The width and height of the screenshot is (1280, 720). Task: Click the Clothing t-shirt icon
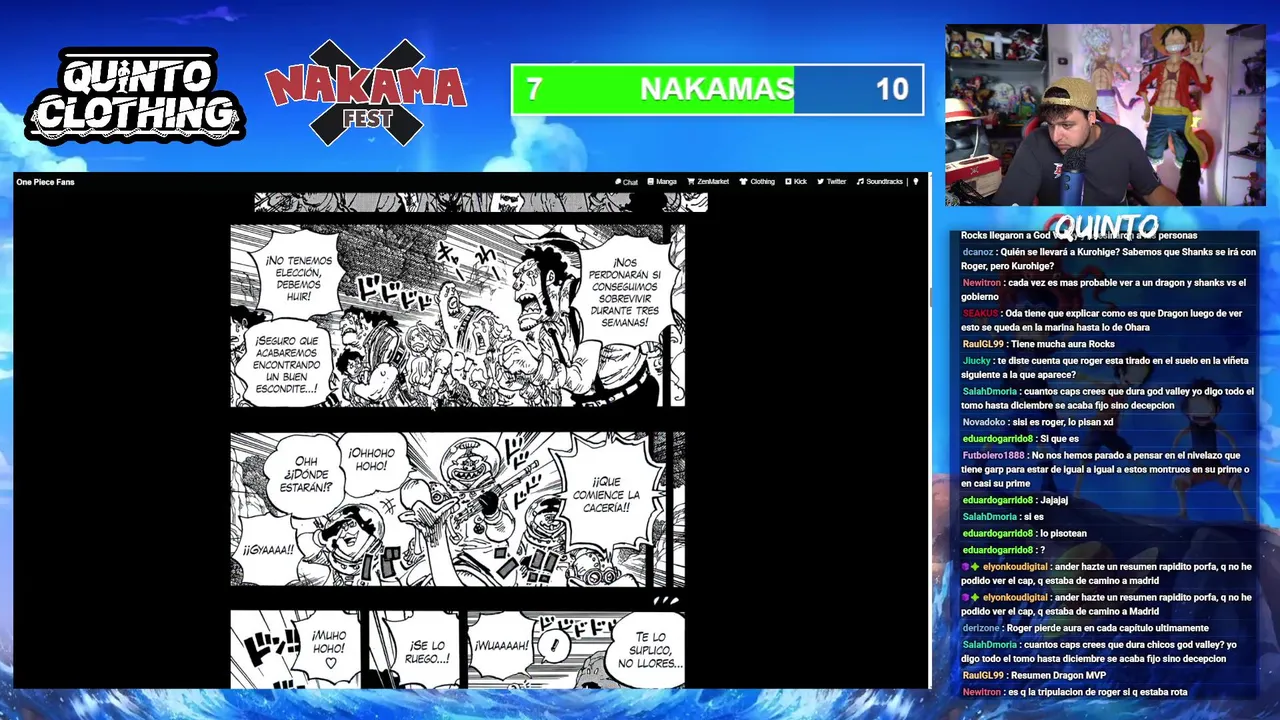click(743, 182)
